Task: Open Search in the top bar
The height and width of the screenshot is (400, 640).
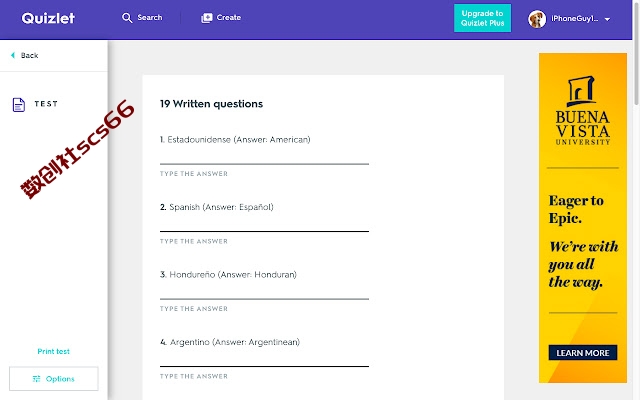Action: point(142,18)
